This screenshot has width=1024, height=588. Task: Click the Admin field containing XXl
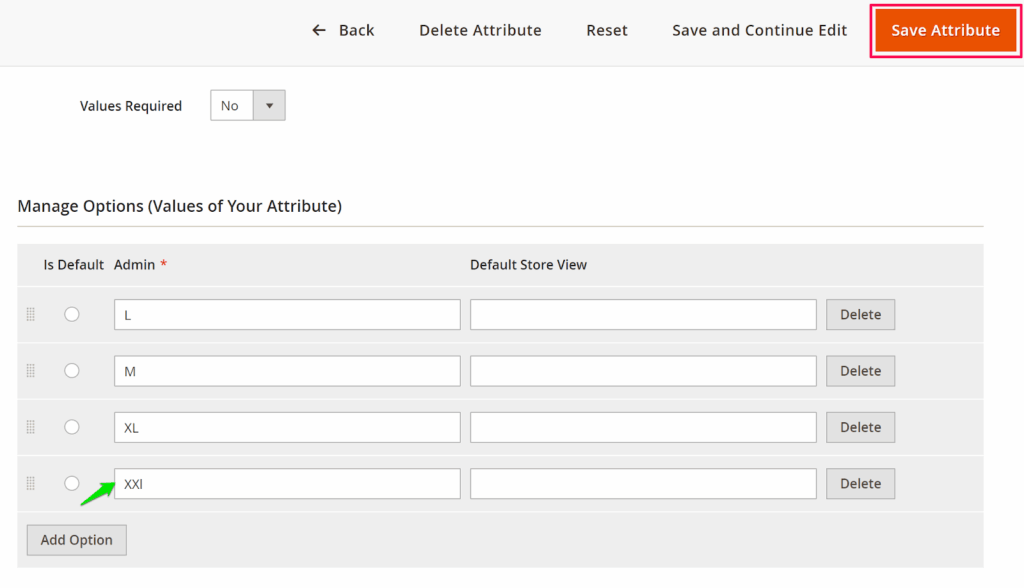tap(287, 484)
